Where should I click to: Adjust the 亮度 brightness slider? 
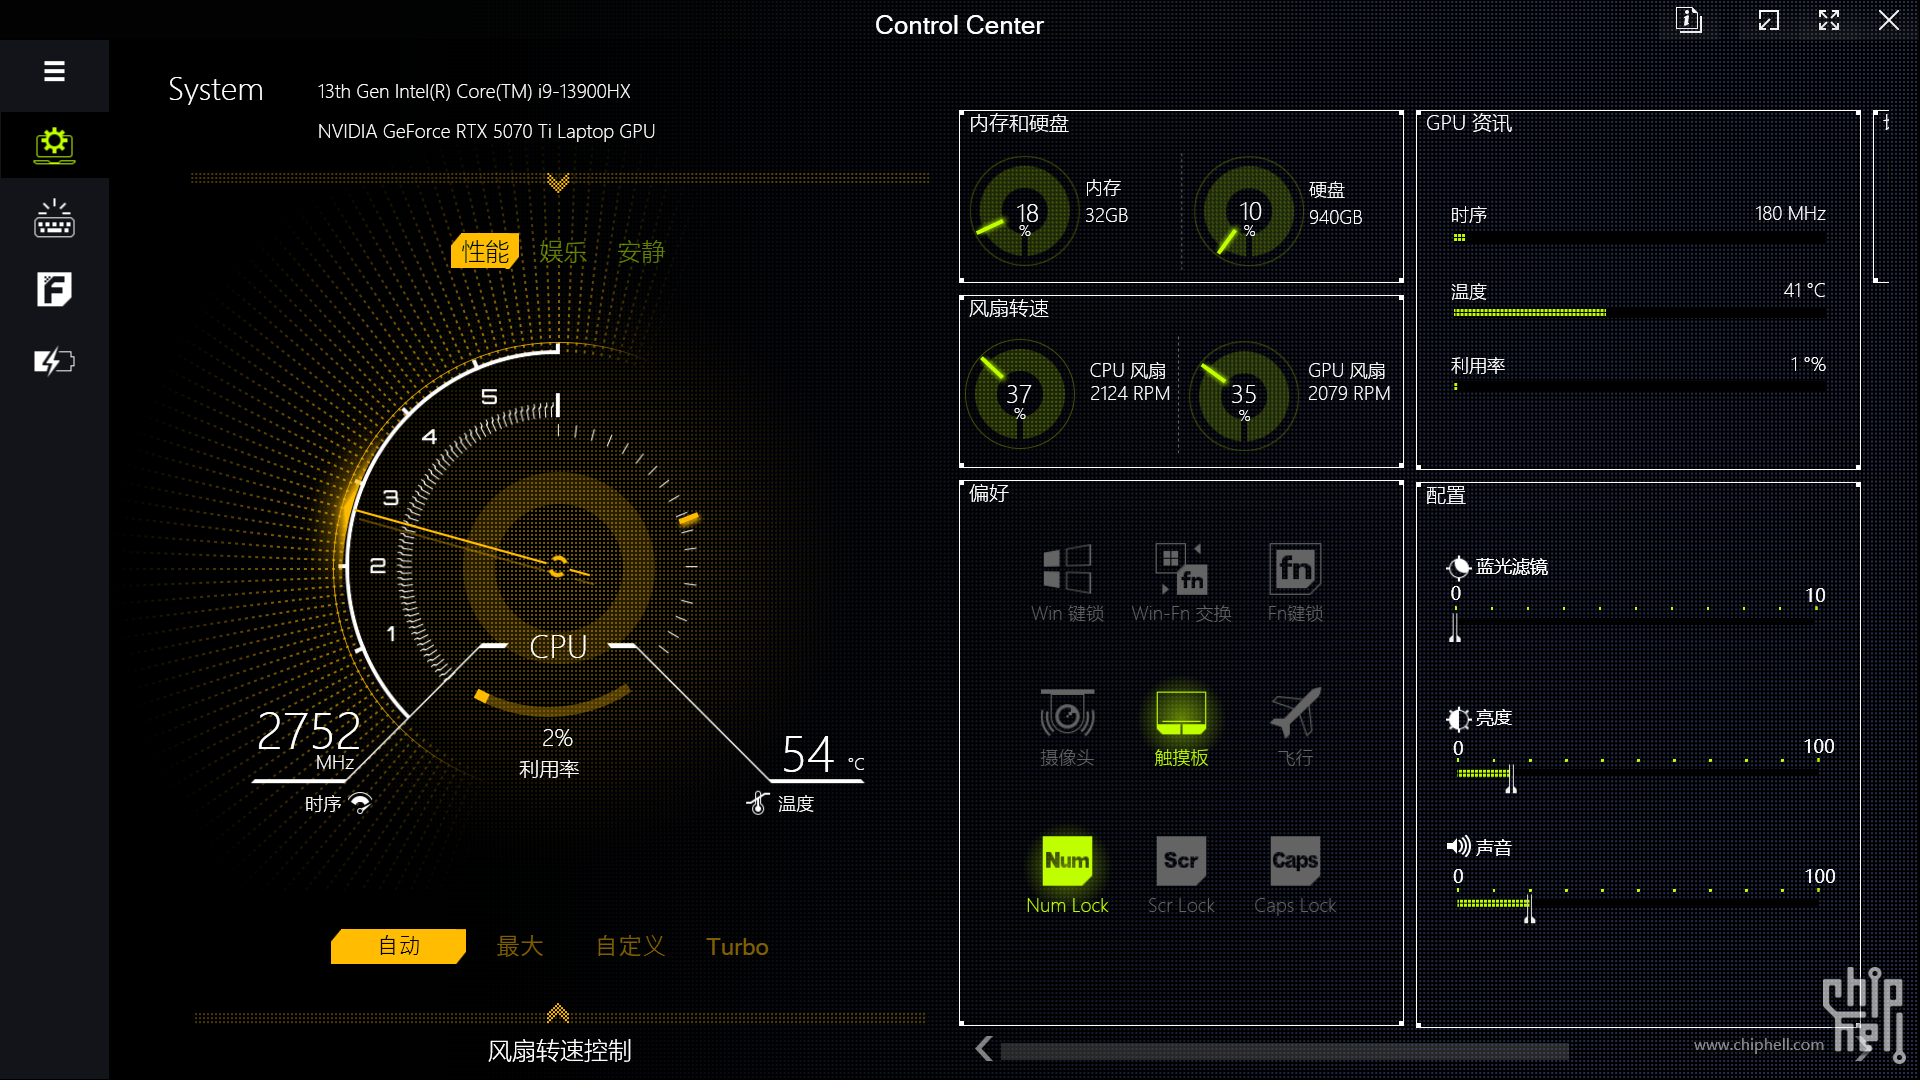tap(1635, 774)
